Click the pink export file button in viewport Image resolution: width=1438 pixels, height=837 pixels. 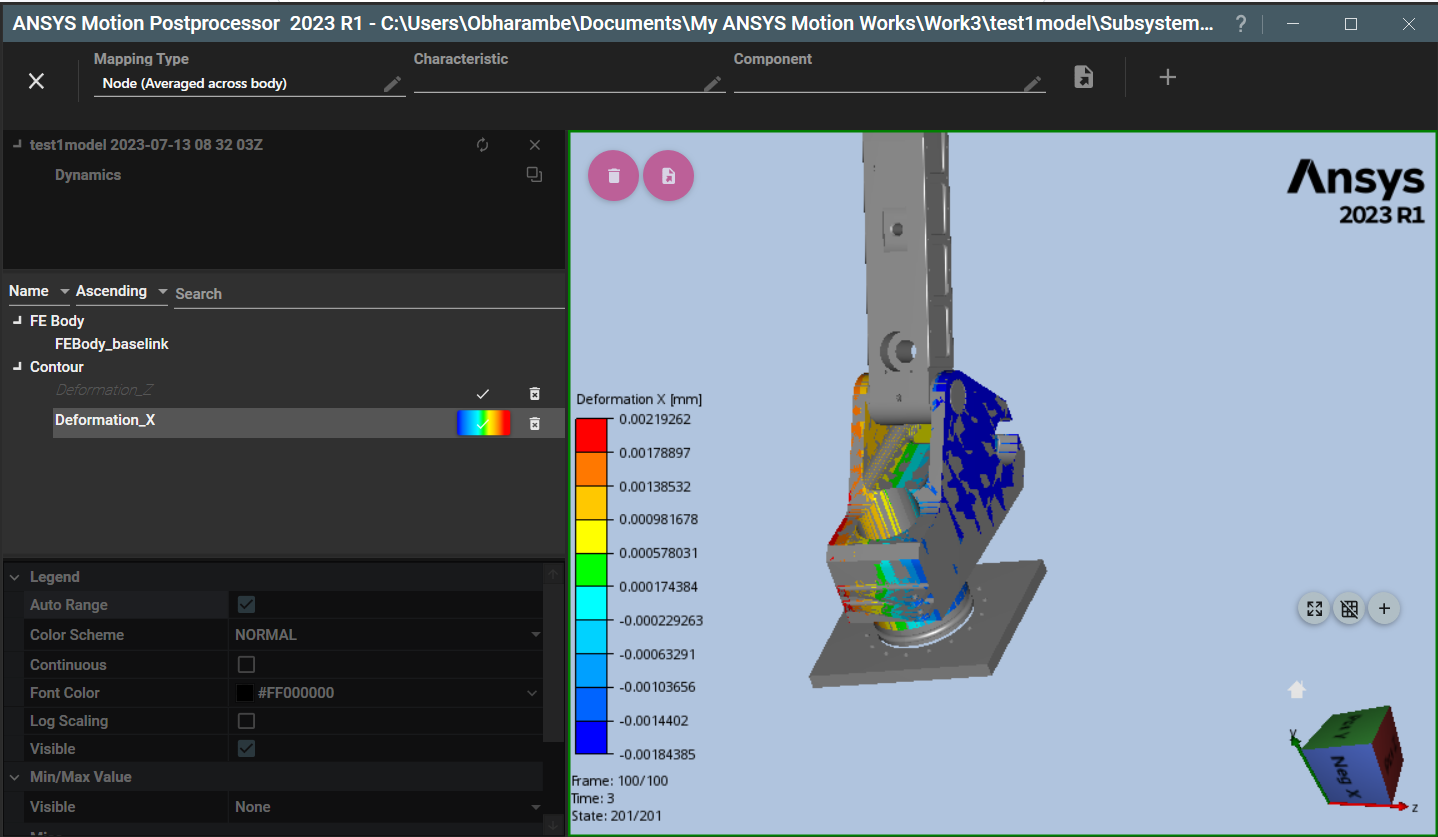[x=668, y=176]
